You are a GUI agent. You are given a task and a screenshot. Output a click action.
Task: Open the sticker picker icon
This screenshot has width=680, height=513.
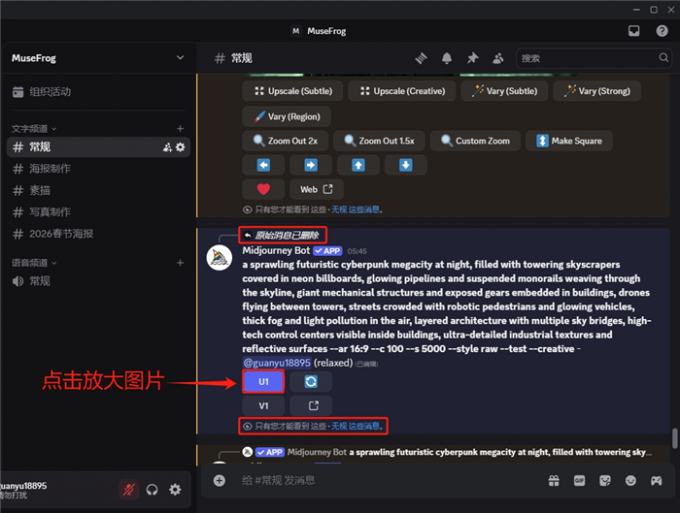pos(605,480)
